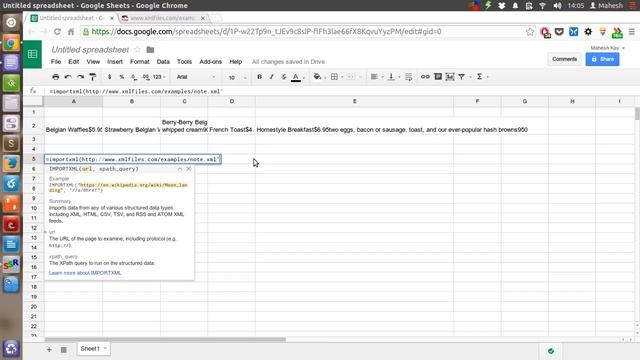Toggle text wrapping
The width and height of the screenshot is (640, 360).
pos(409,77)
